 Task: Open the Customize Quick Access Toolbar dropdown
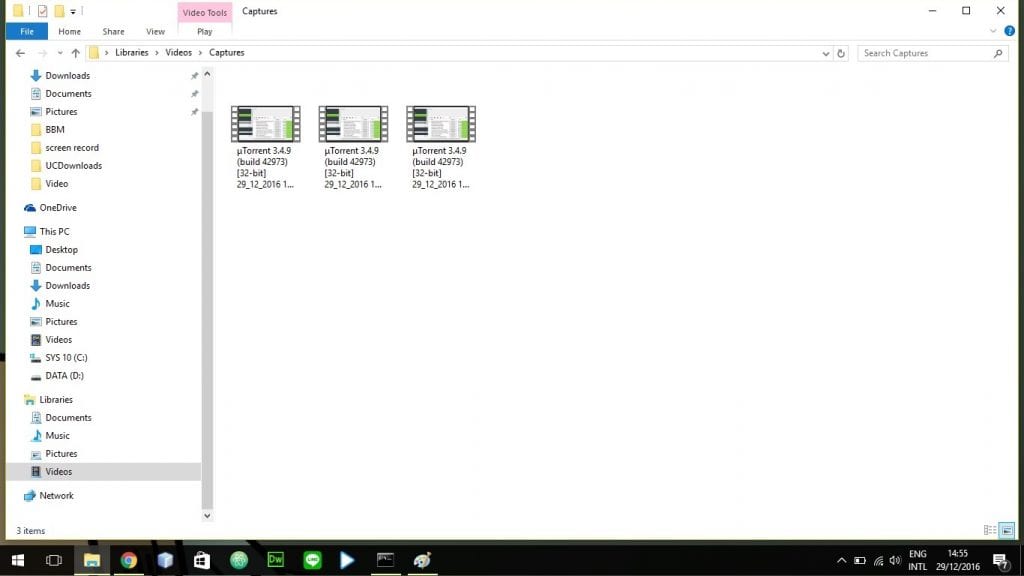pos(73,11)
